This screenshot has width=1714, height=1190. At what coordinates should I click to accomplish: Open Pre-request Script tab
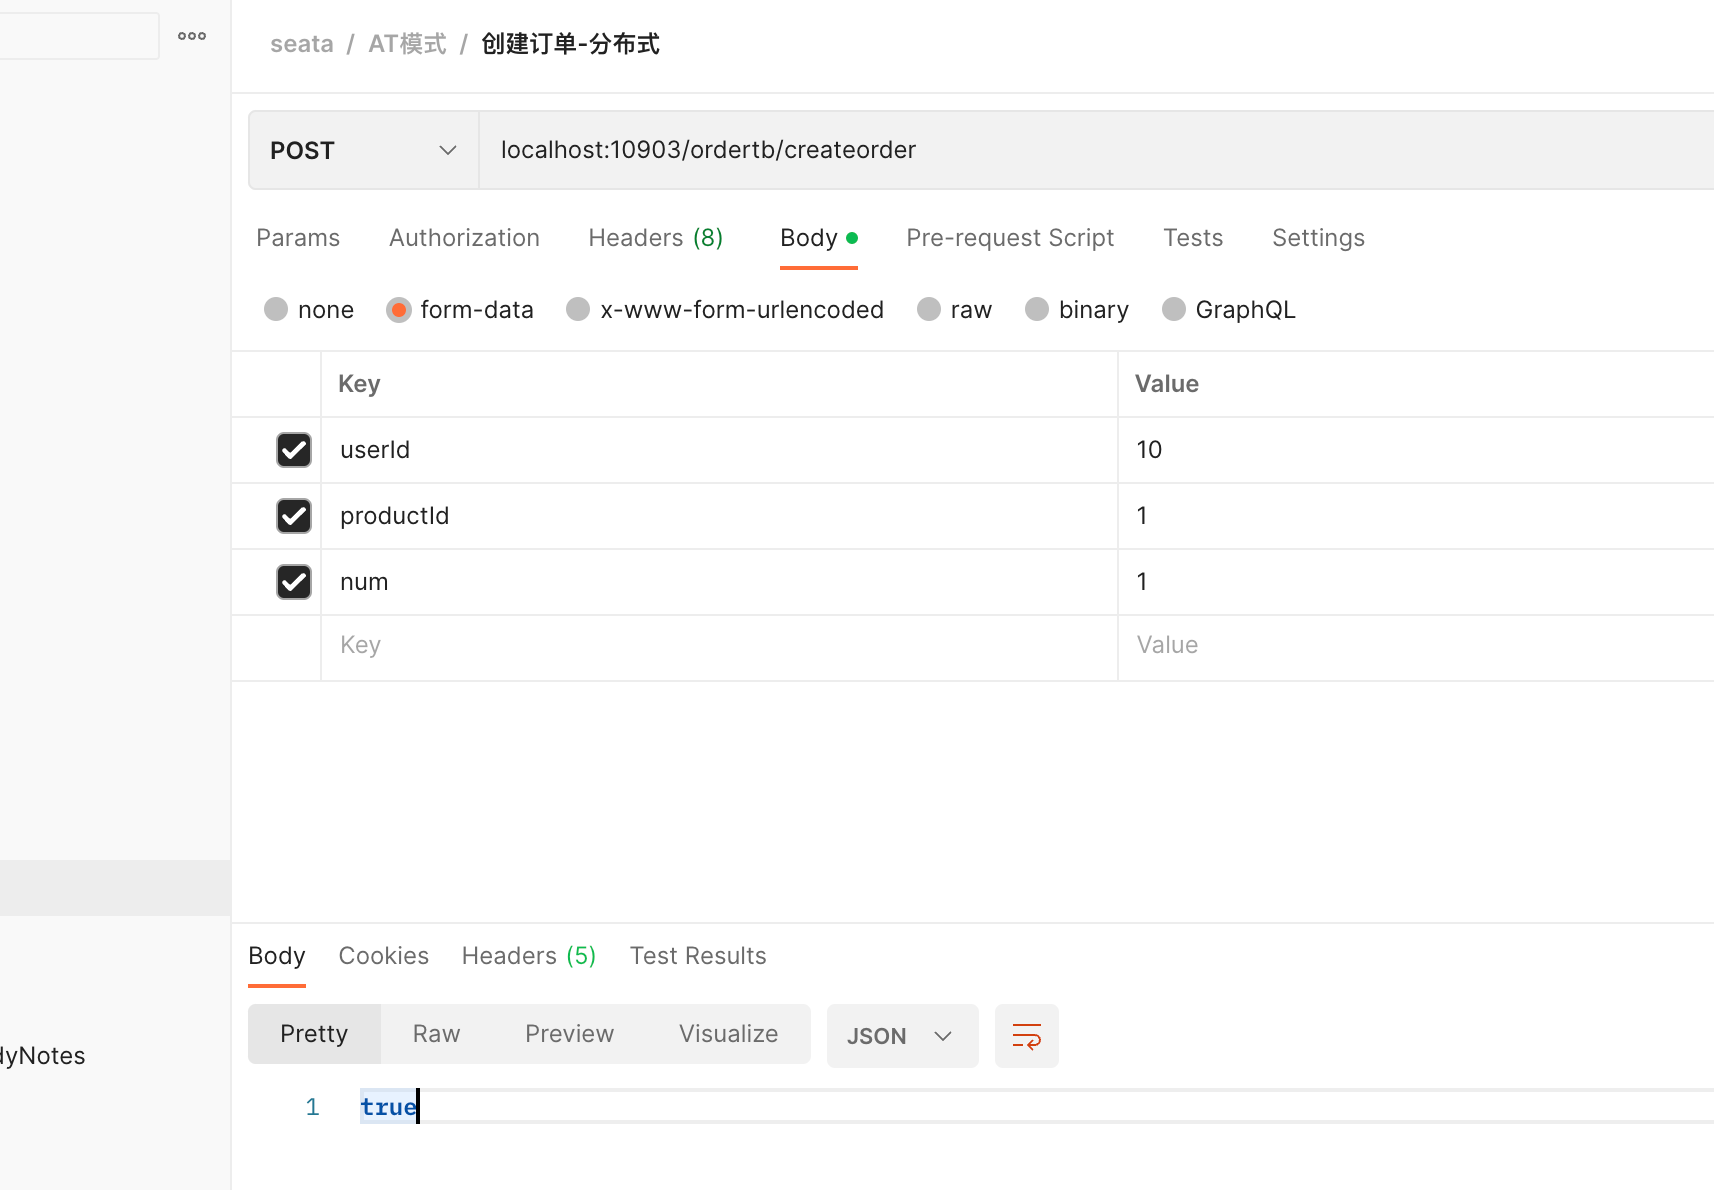(1009, 238)
